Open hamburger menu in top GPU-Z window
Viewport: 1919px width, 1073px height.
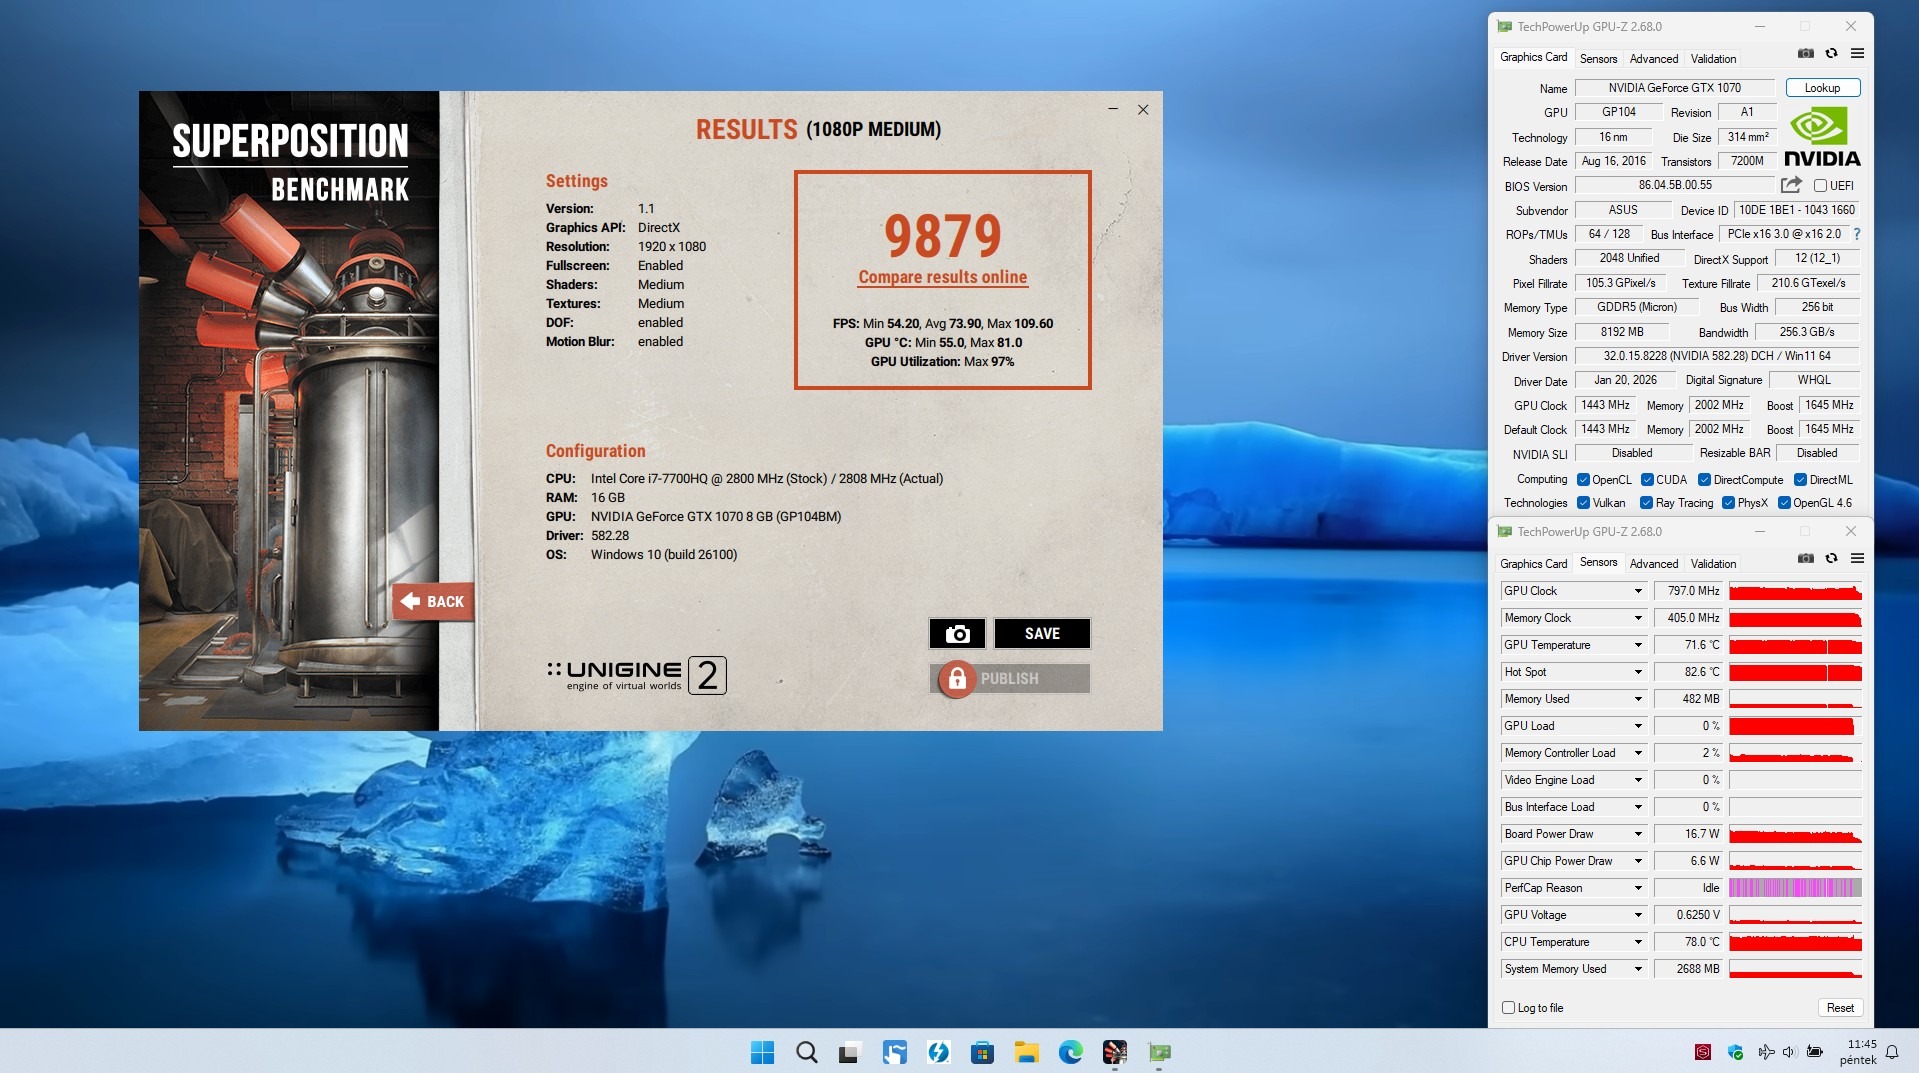tap(1857, 54)
